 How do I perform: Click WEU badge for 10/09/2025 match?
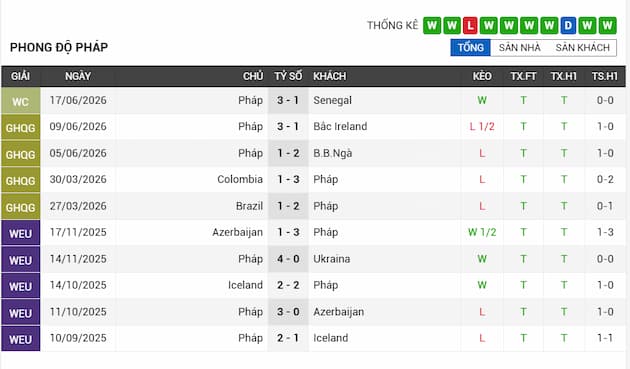[x=20, y=338]
